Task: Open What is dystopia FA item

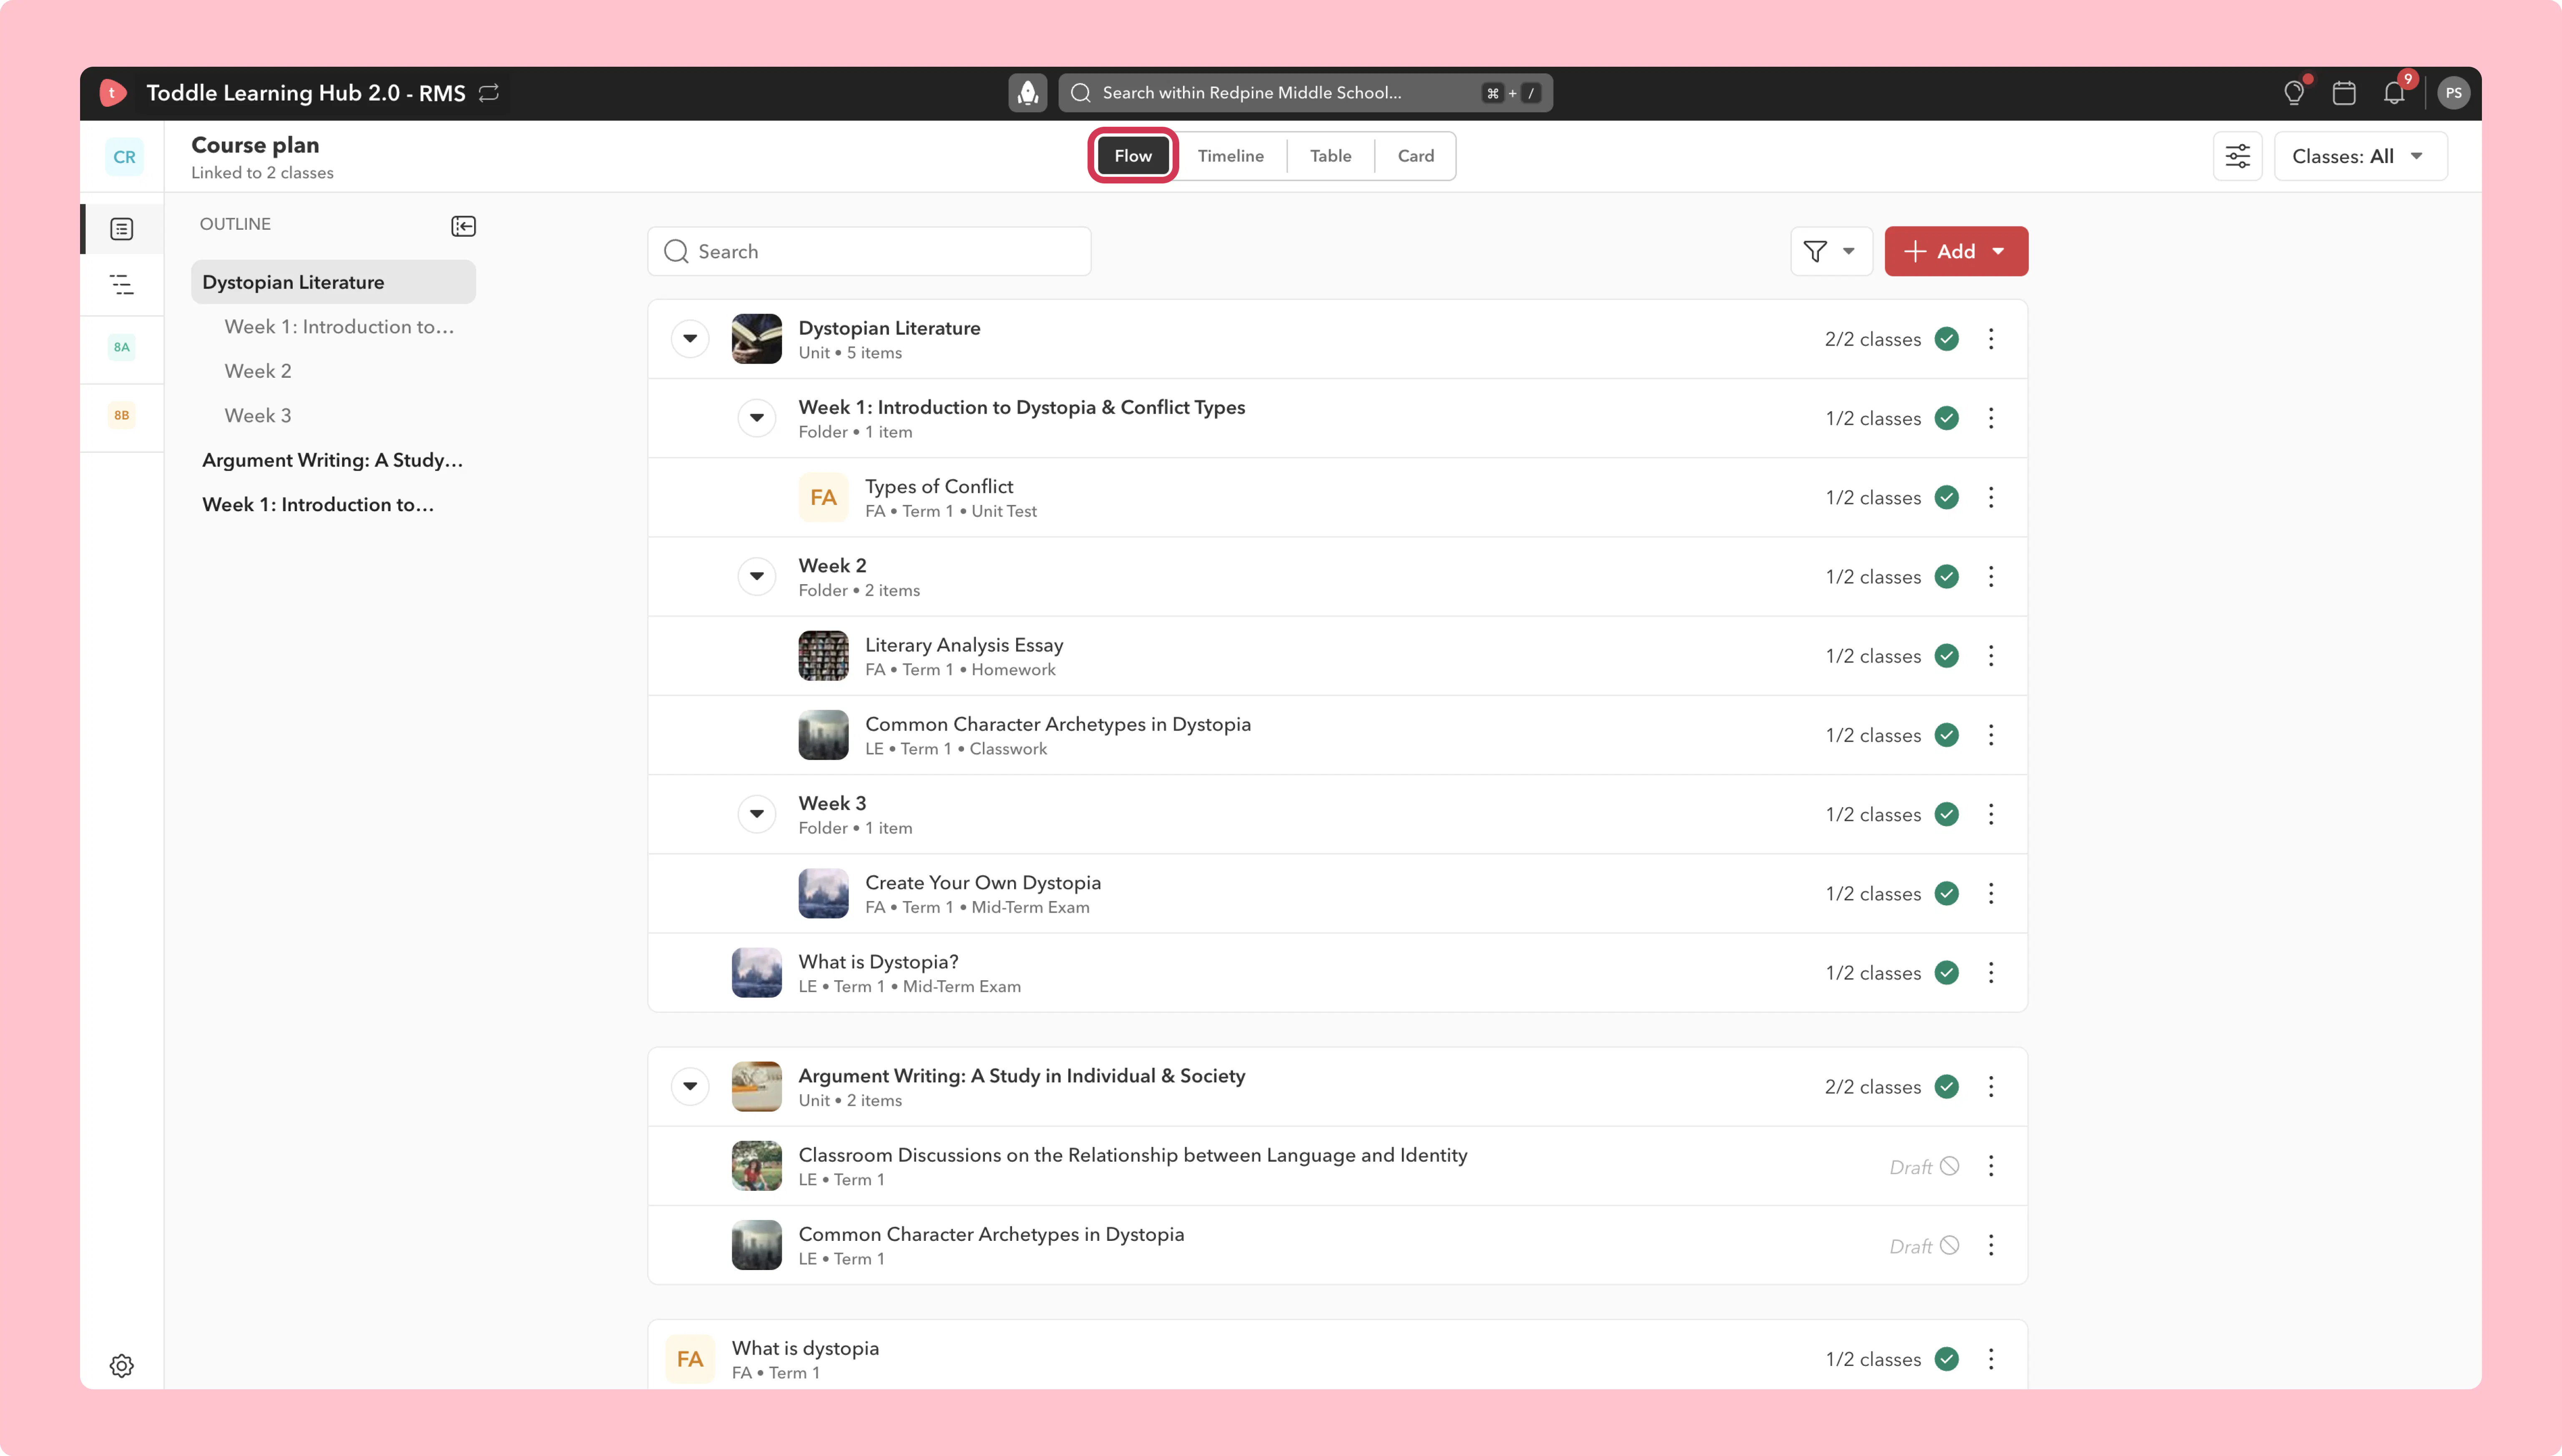Action: pos(805,1348)
